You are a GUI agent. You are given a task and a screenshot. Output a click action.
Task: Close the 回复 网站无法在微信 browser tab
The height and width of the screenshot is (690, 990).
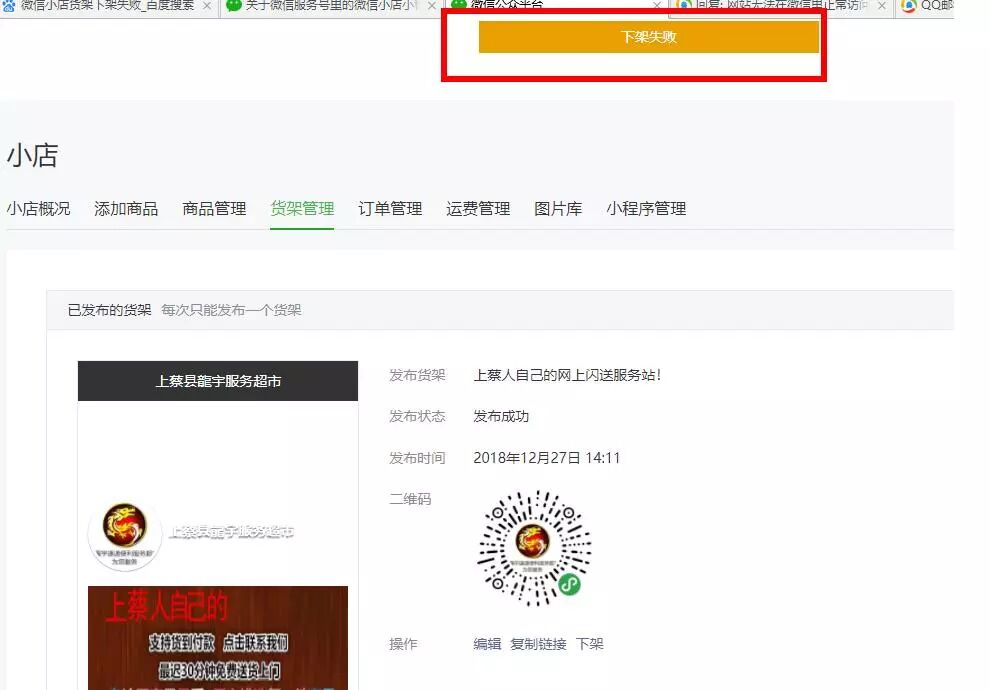(882, 6)
